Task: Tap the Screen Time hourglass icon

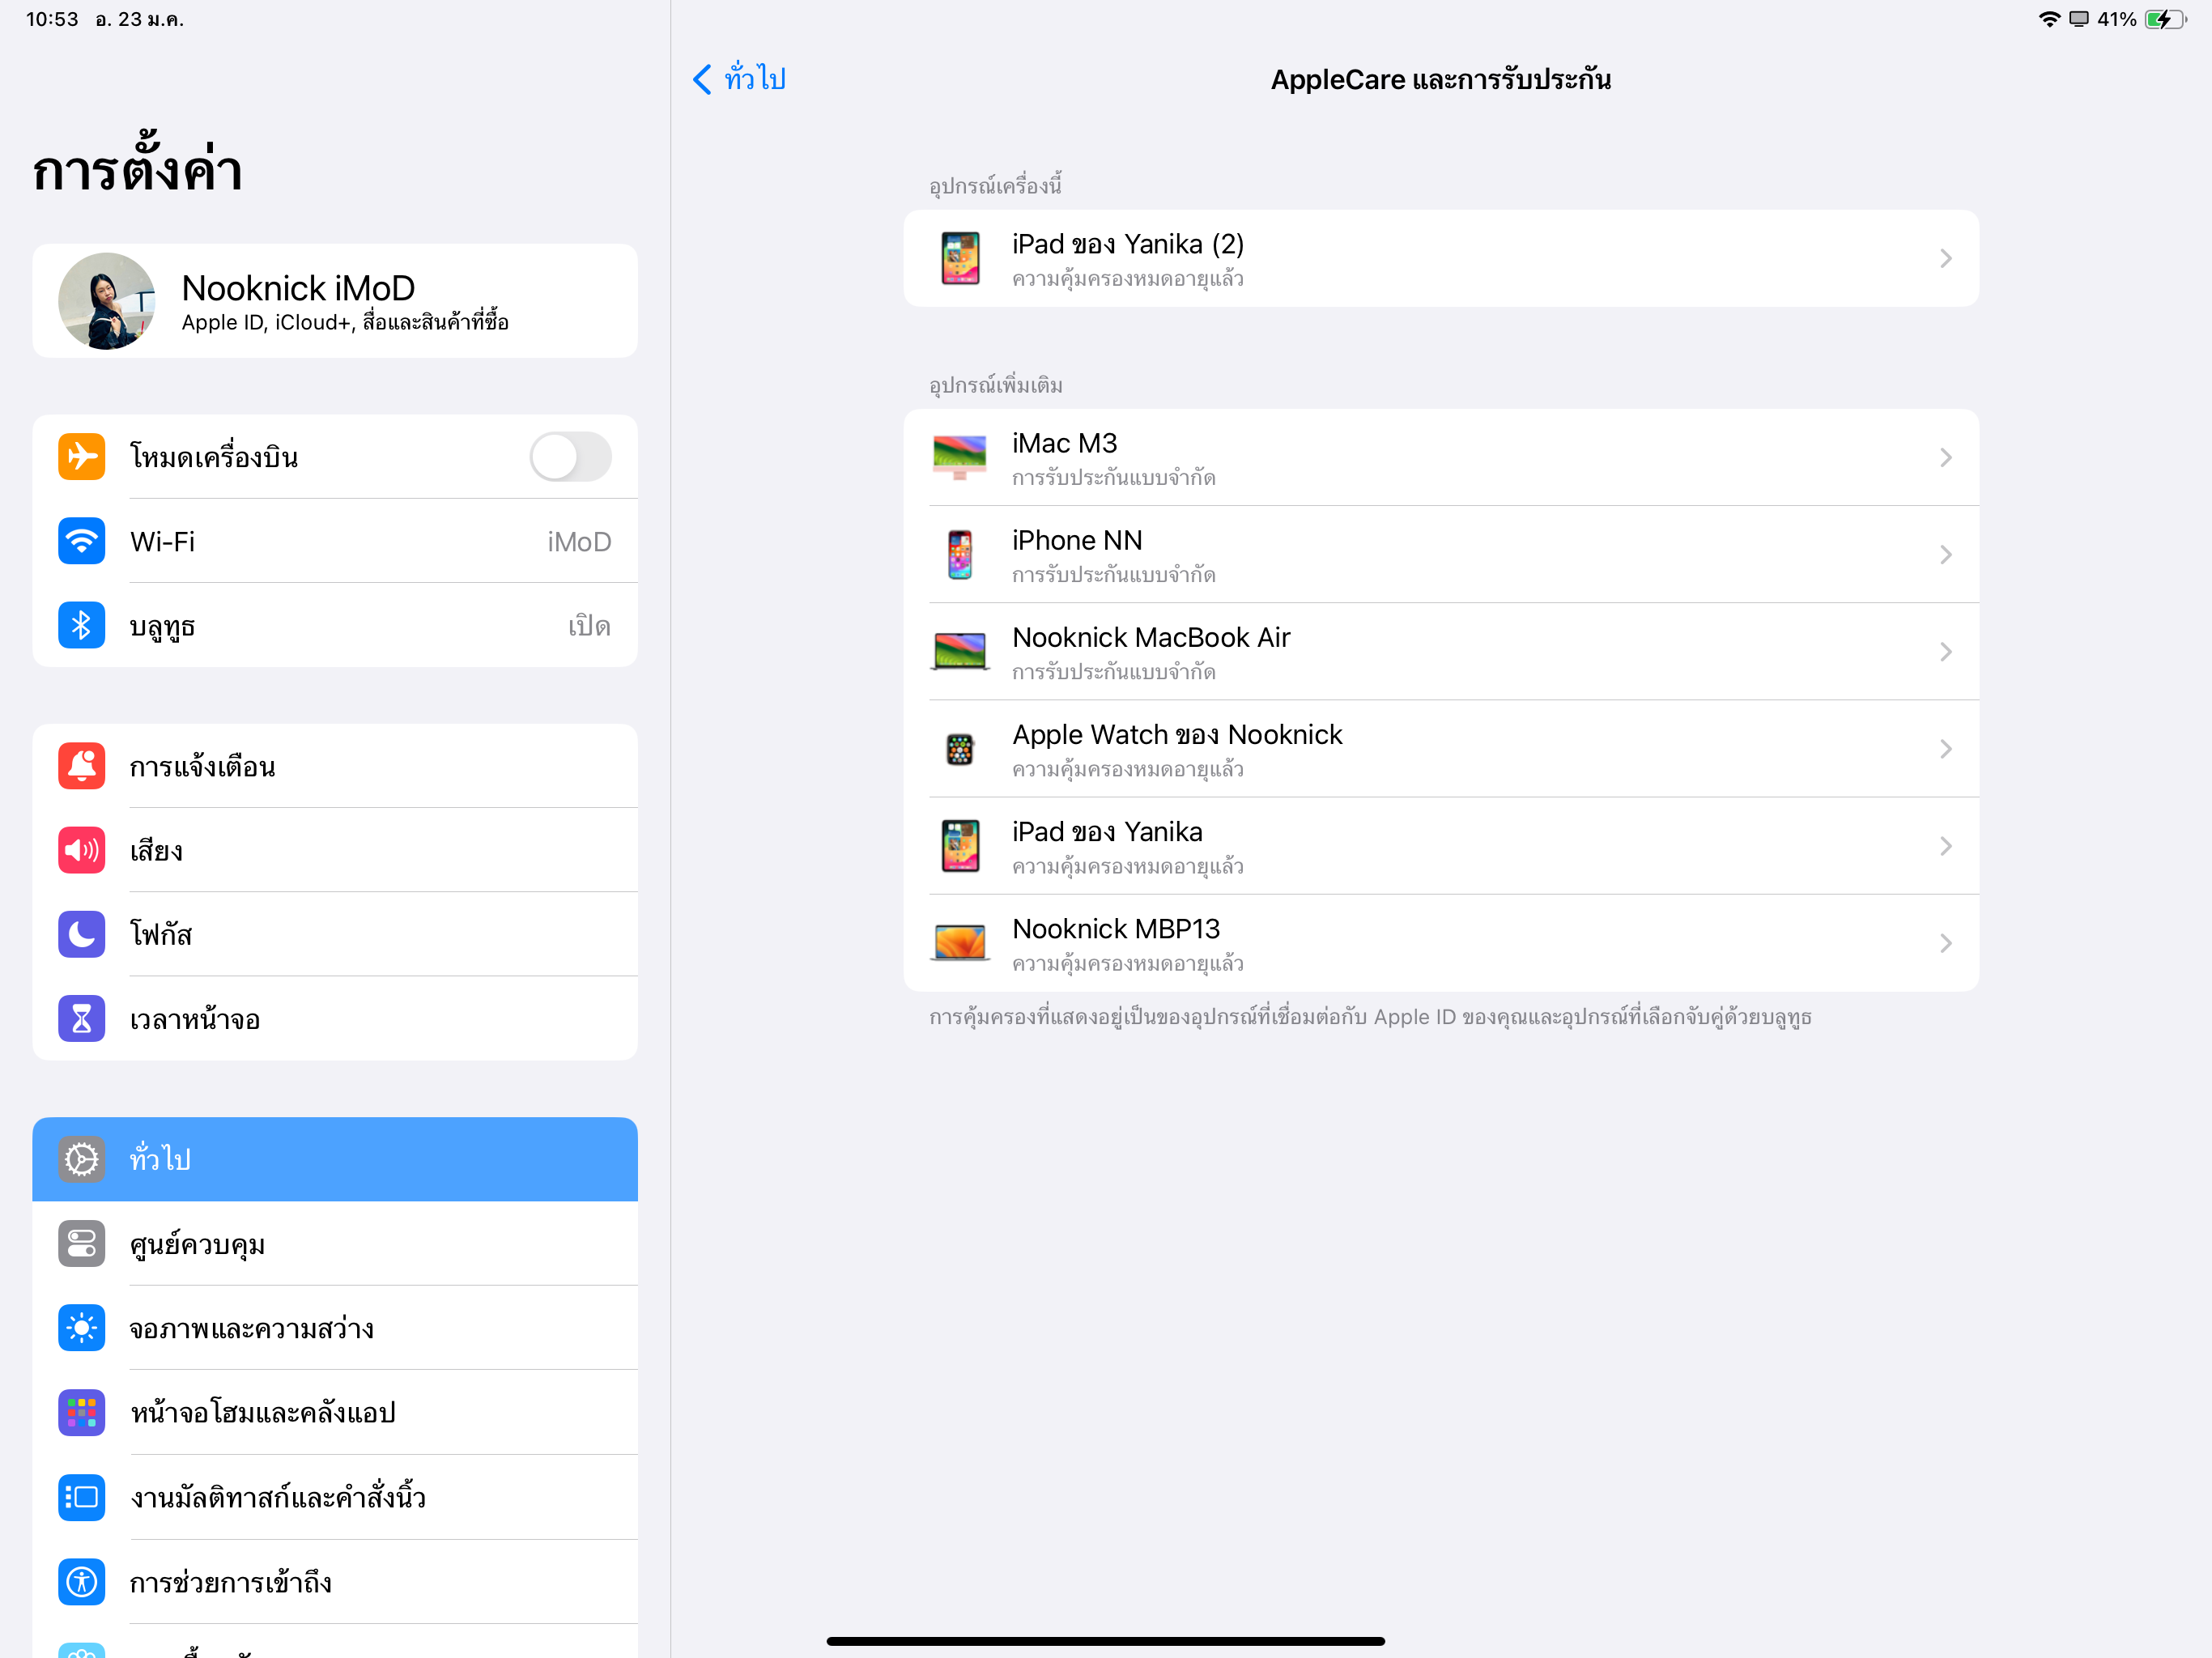Action: point(82,1019)
